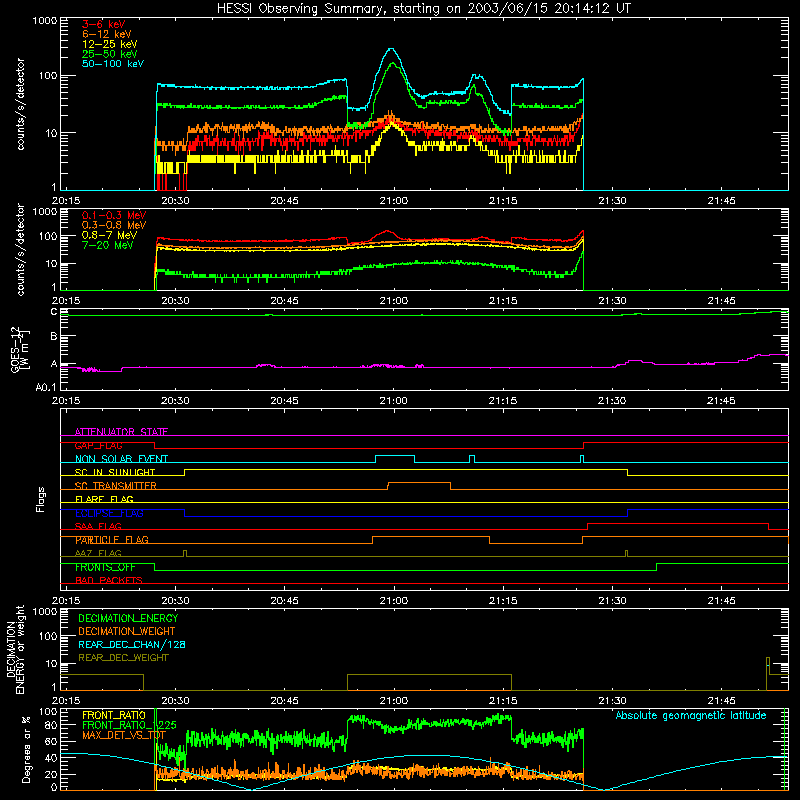This screenshot has height=800, width=800.
Task: Click the DECIMATION ENERGY or weight axis title
Action: pyautogui.click(x=15, y=649)
